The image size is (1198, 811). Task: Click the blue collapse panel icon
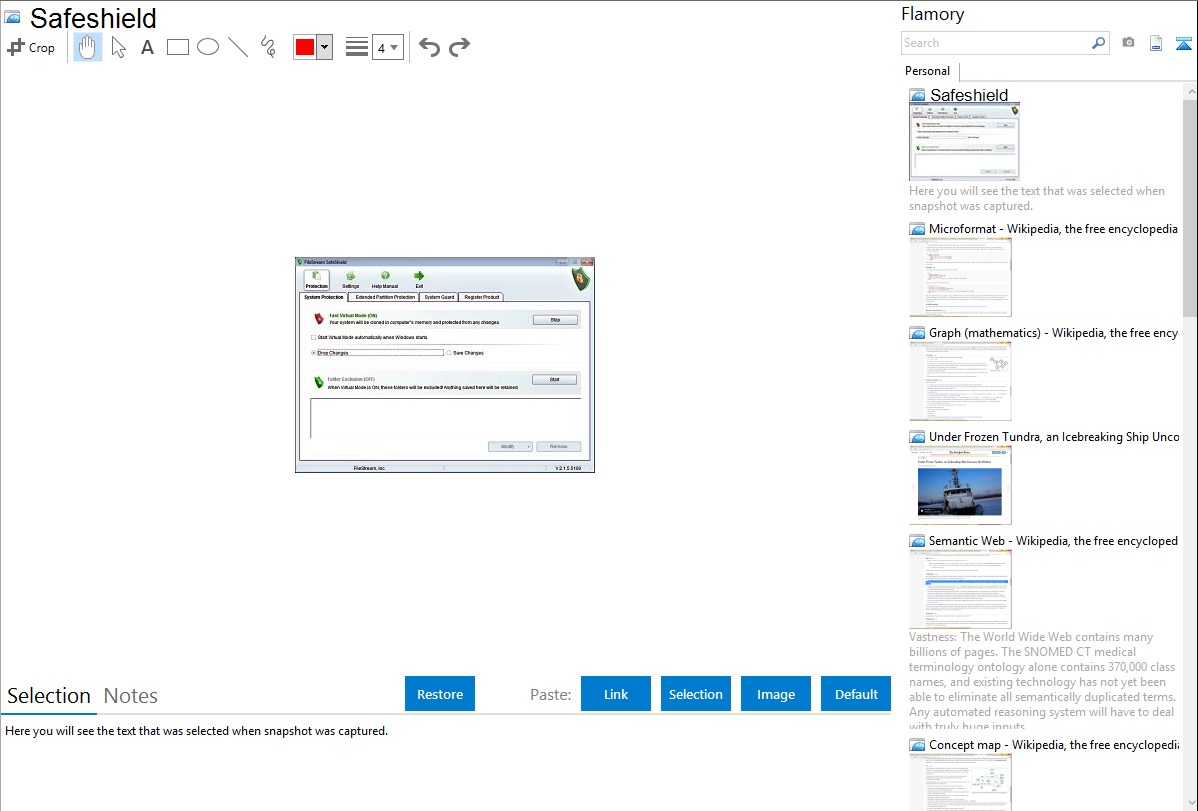tap(1183, 43)
